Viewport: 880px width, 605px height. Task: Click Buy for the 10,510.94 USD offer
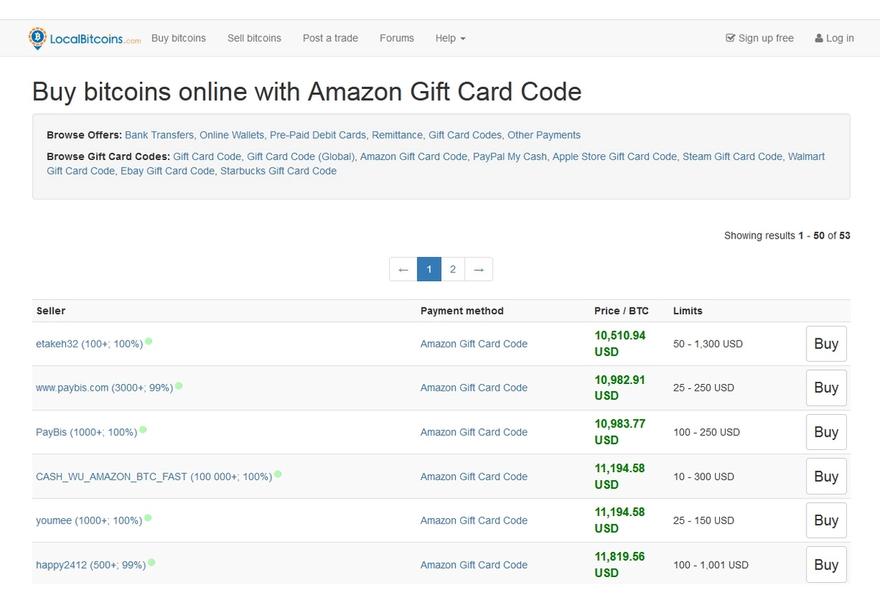click(x=826, y=344)
